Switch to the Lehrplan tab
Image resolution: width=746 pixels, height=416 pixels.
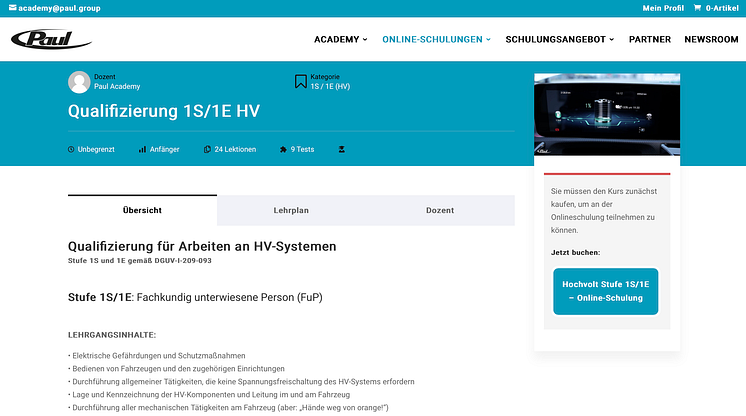point(291,211)
